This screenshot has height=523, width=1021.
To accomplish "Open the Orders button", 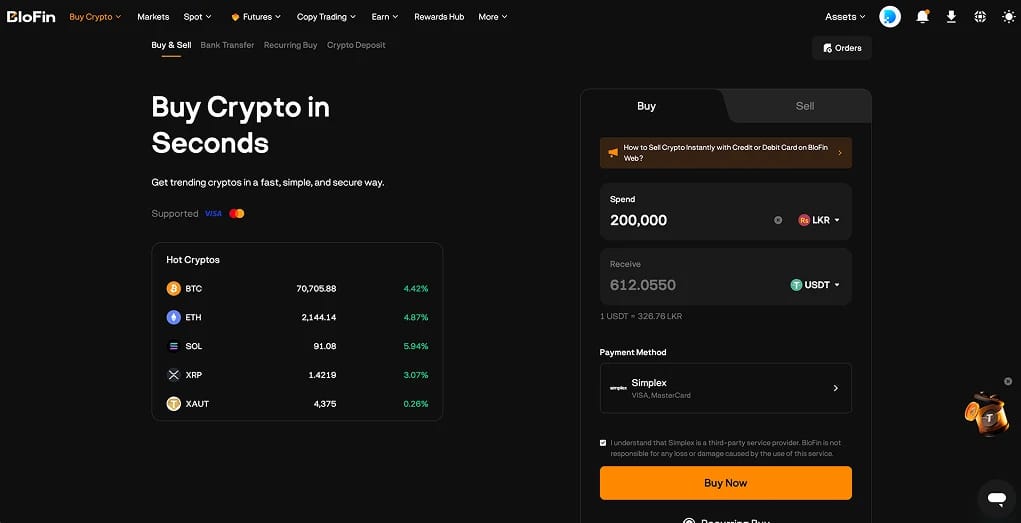I will pyautogui.click(x=842, y=48).
